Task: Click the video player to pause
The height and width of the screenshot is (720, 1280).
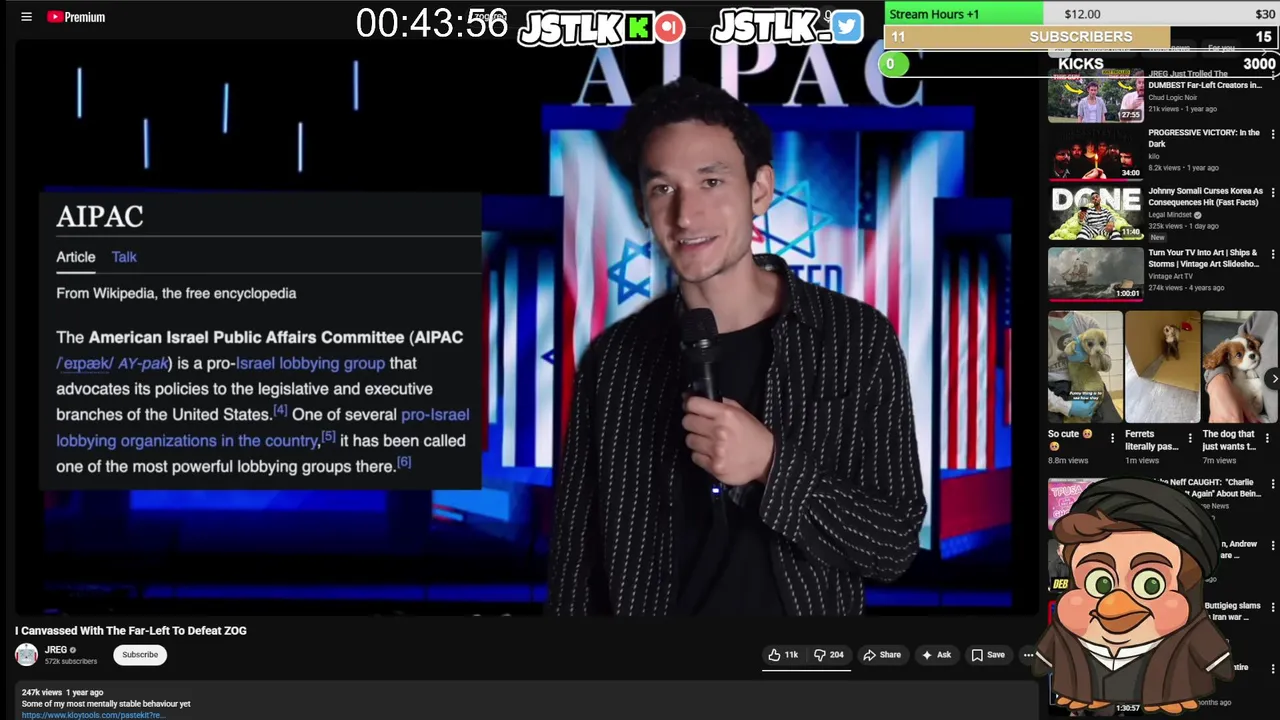Action: (527, 330)
